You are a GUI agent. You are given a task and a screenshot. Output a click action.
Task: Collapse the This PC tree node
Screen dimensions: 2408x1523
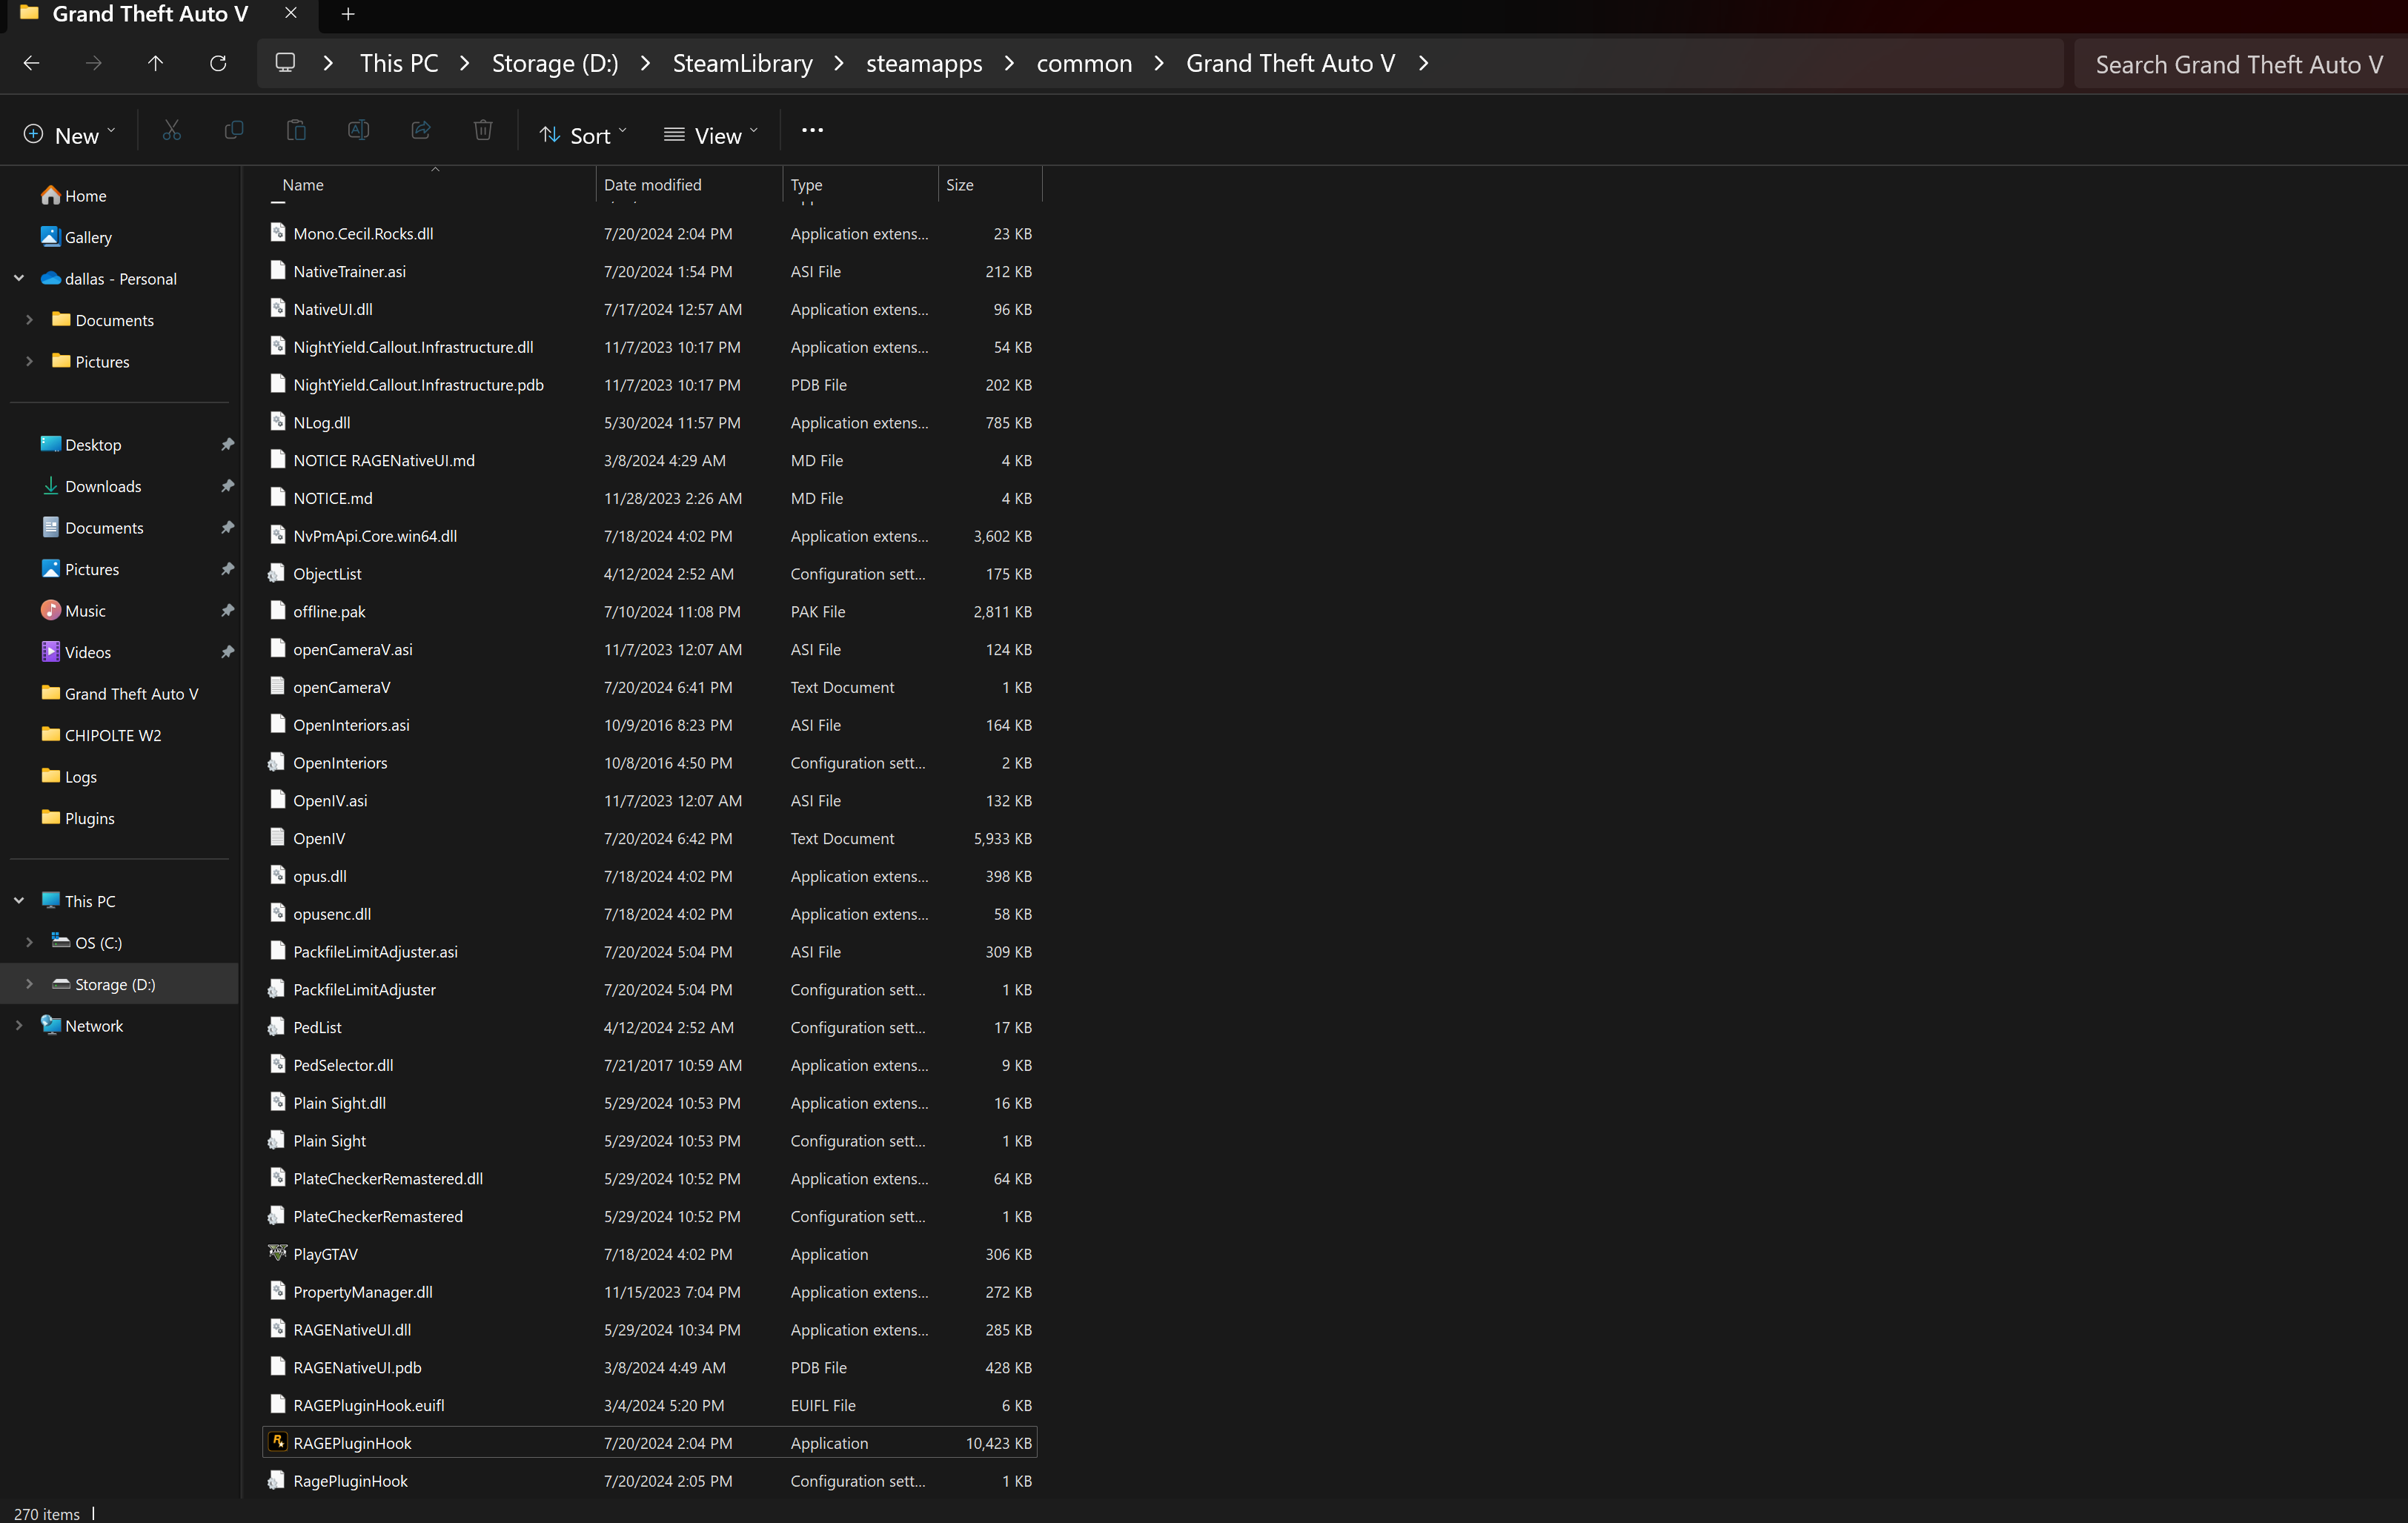(19, 901)
